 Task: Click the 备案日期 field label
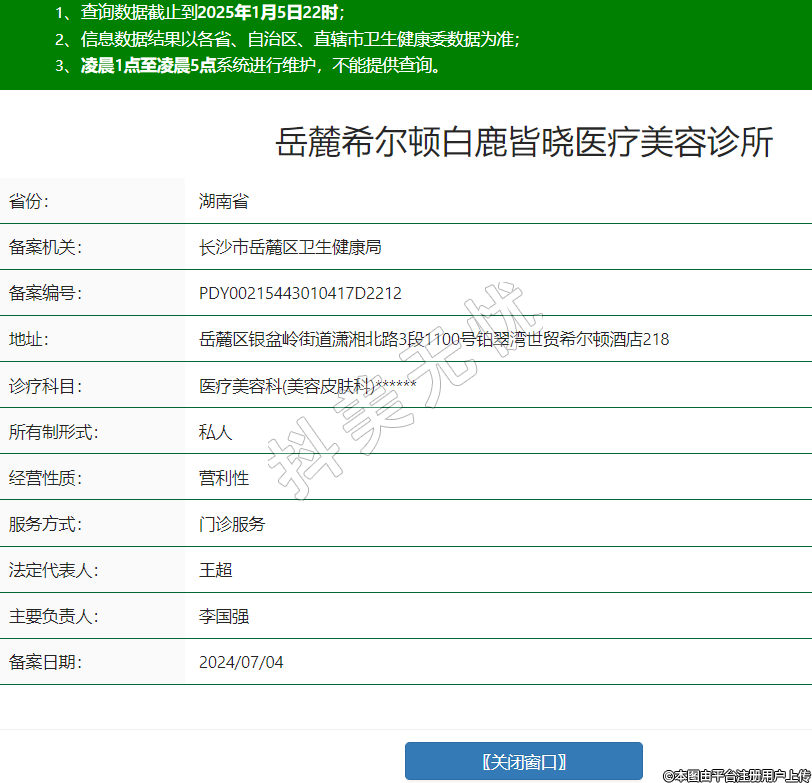click(x=45, y=662)
